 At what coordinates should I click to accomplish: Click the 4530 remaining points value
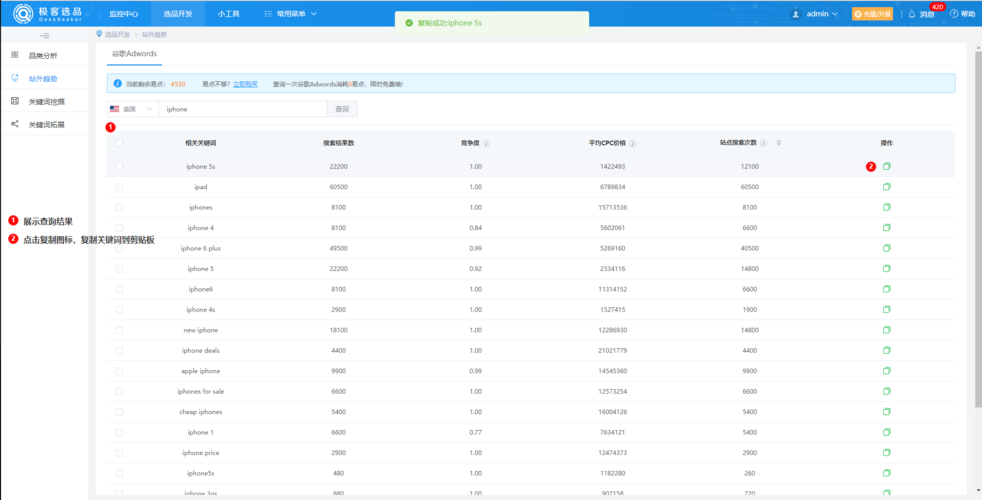(178, 83)
